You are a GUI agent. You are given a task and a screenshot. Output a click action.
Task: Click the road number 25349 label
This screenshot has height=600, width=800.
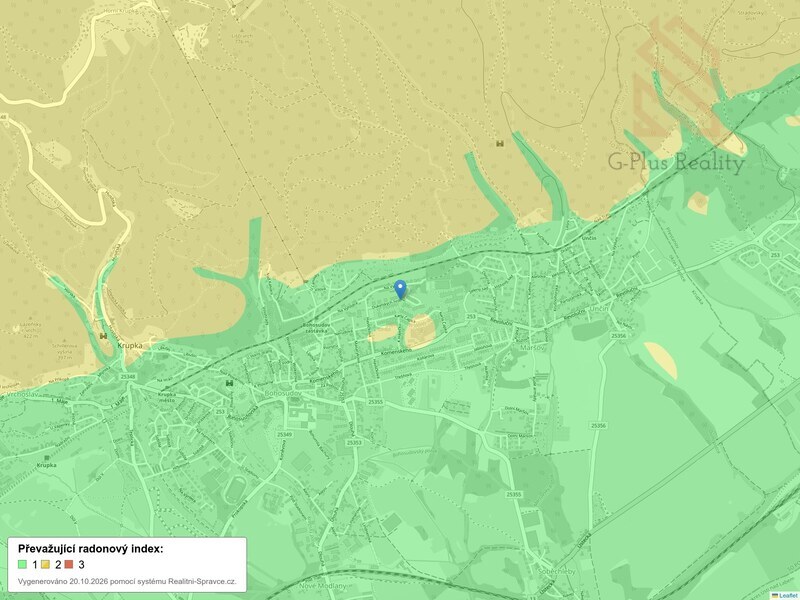tap(285, 435)
